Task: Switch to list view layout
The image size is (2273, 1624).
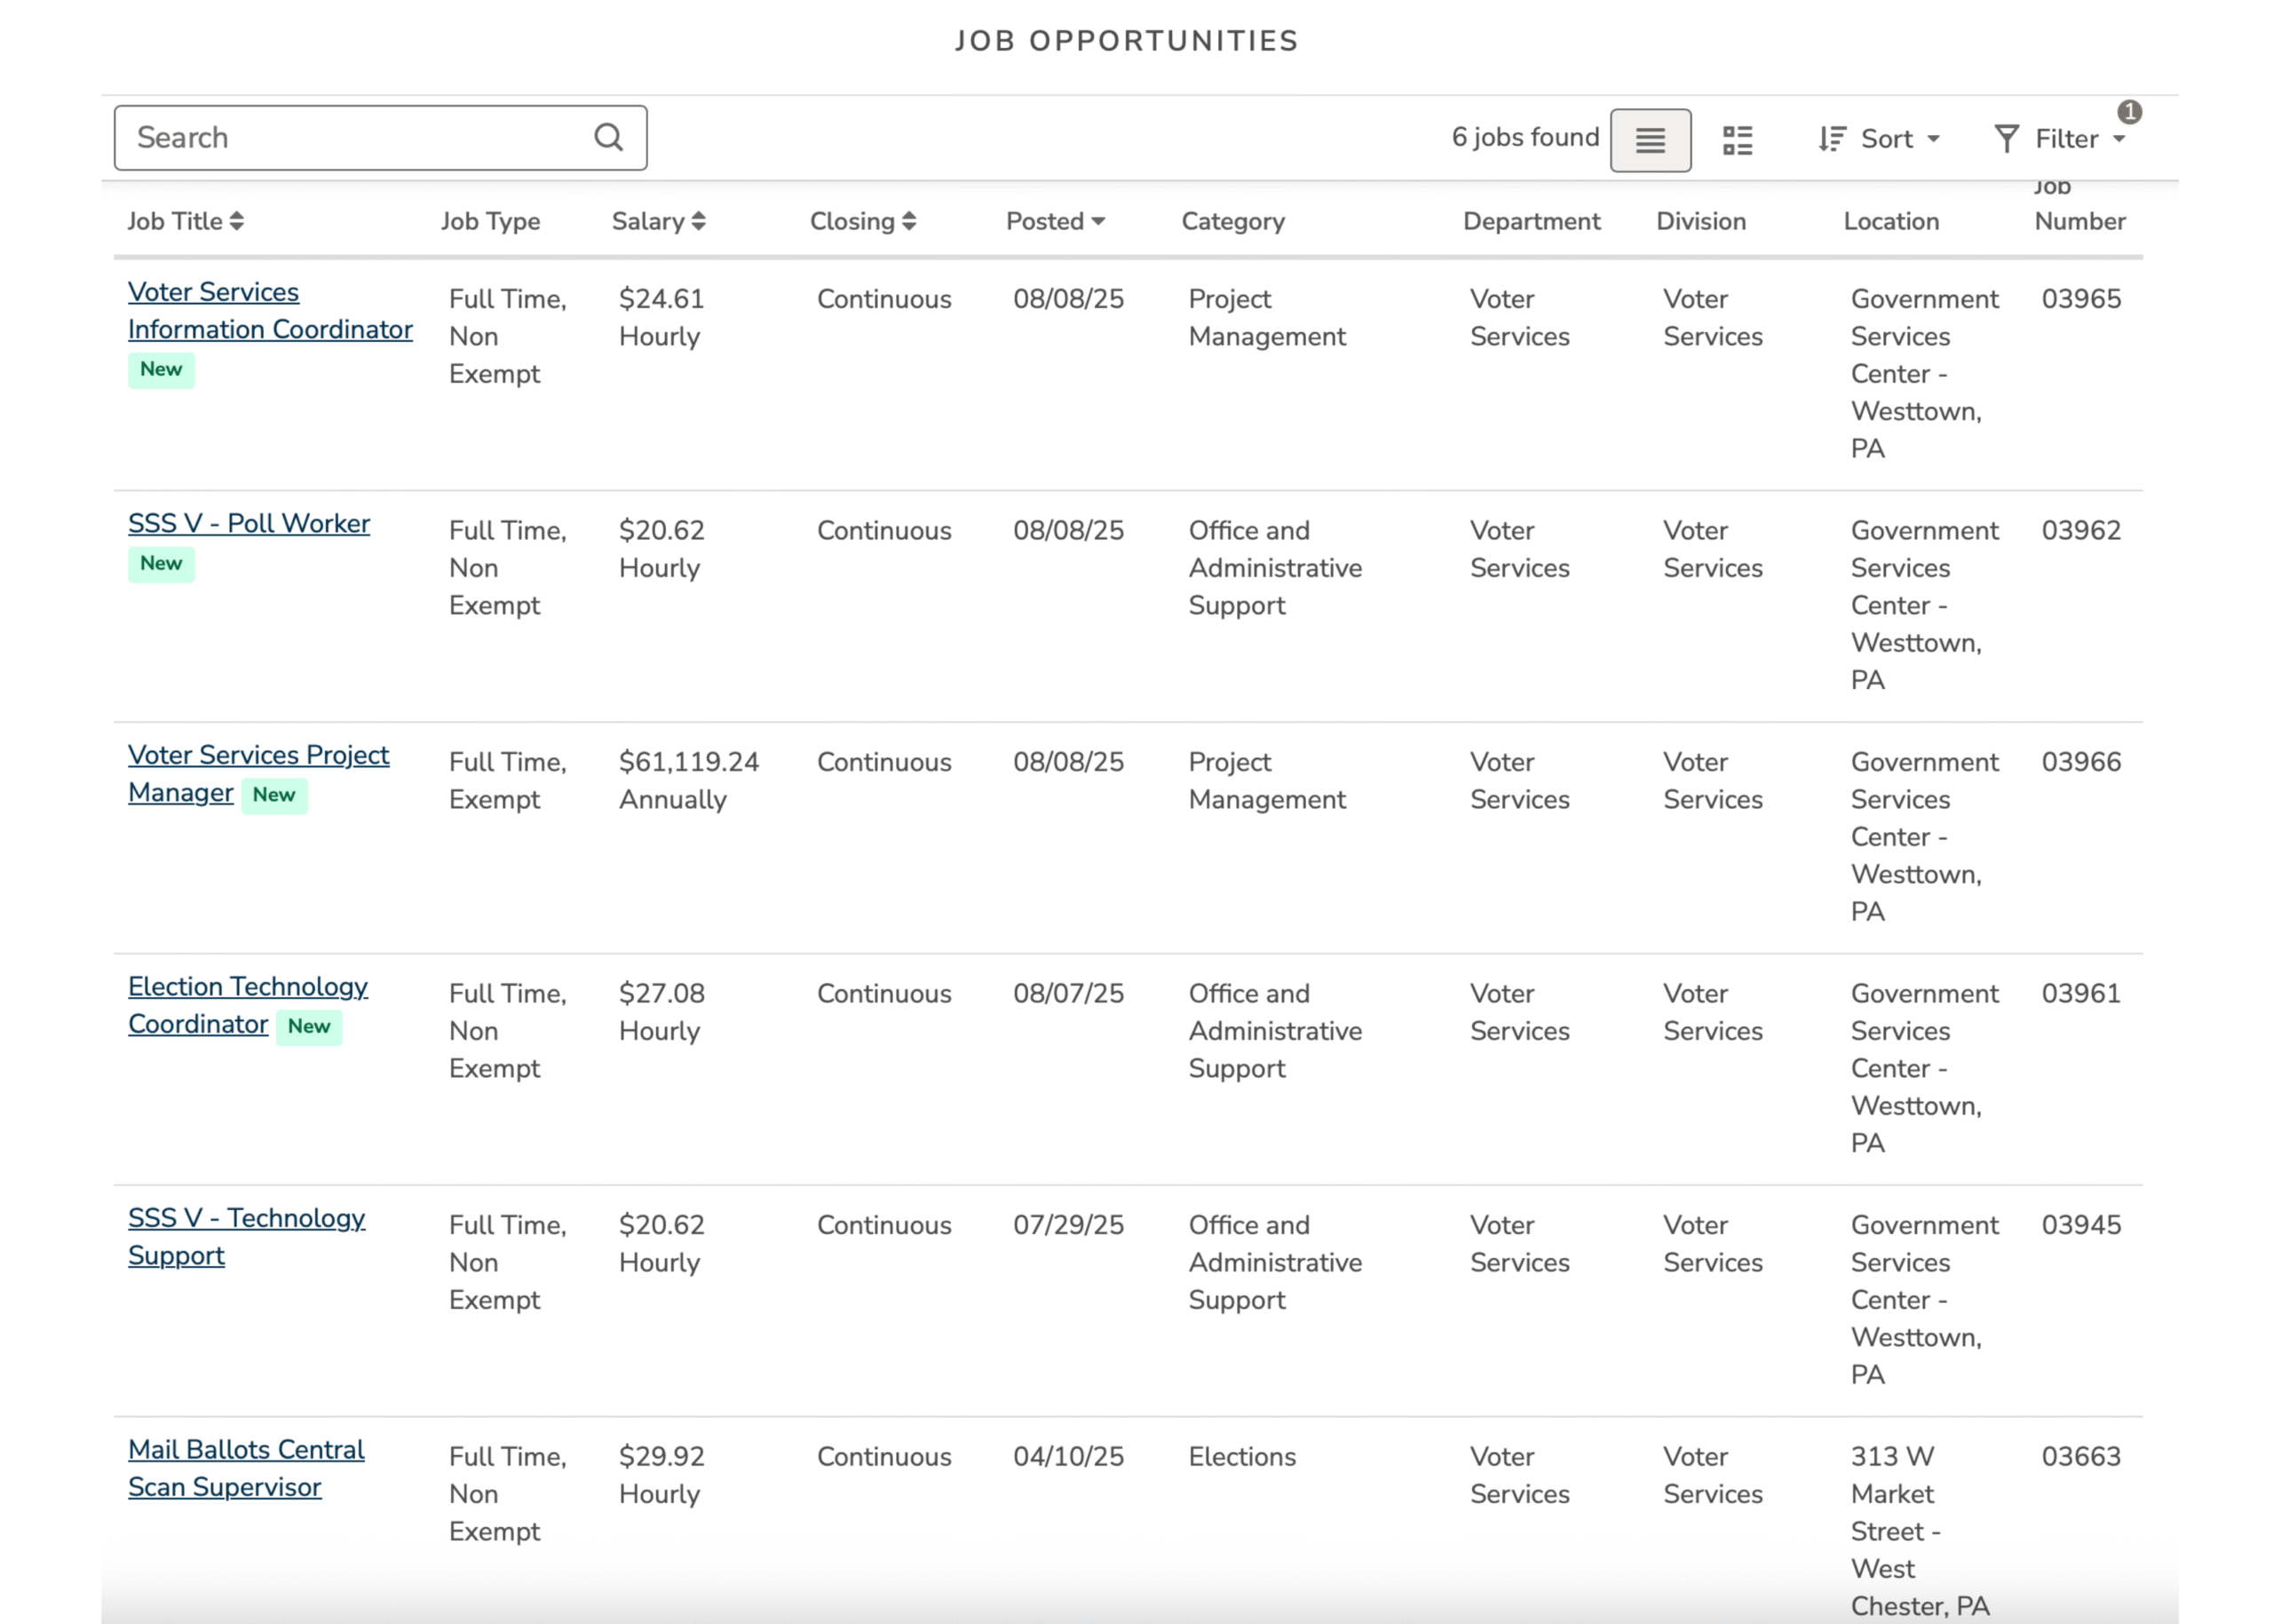Action: click(1650, 140)
